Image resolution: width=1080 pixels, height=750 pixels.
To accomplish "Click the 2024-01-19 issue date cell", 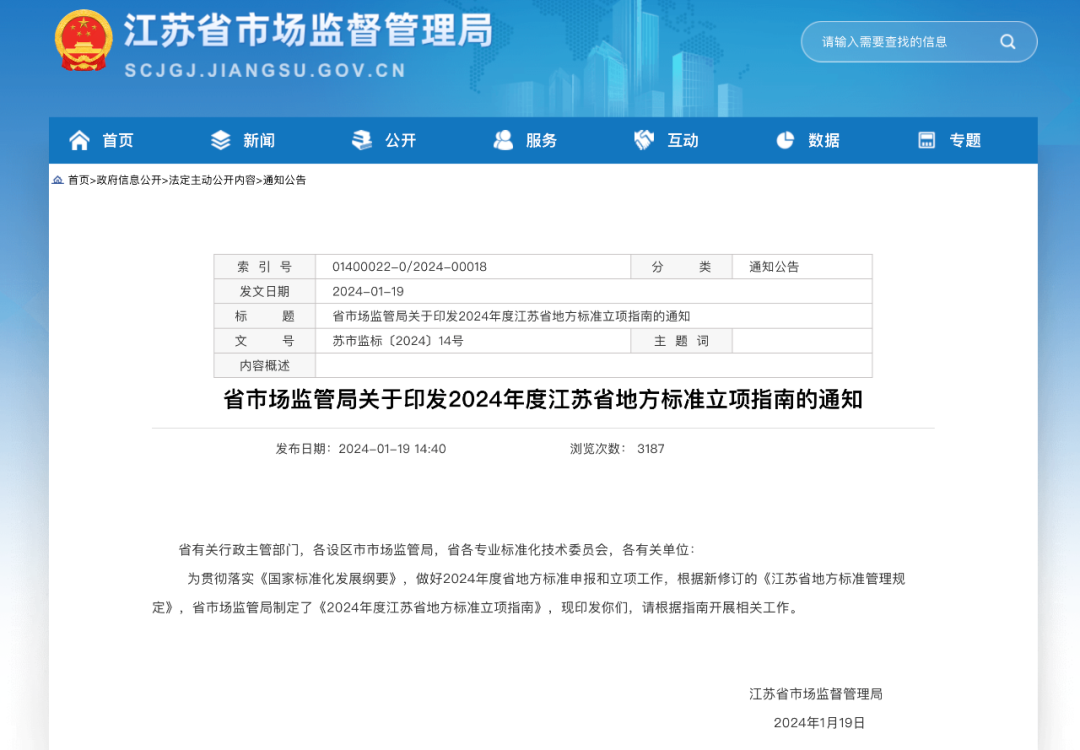I will coord(594,291).
